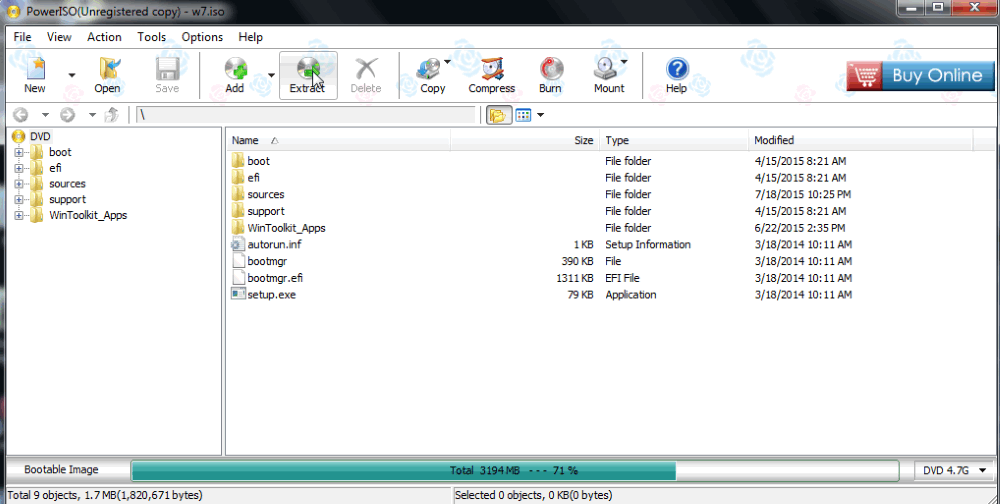Click the Copy disc toolbar icon
This screenshot has width=1000, height=504.
pos(431,75)
